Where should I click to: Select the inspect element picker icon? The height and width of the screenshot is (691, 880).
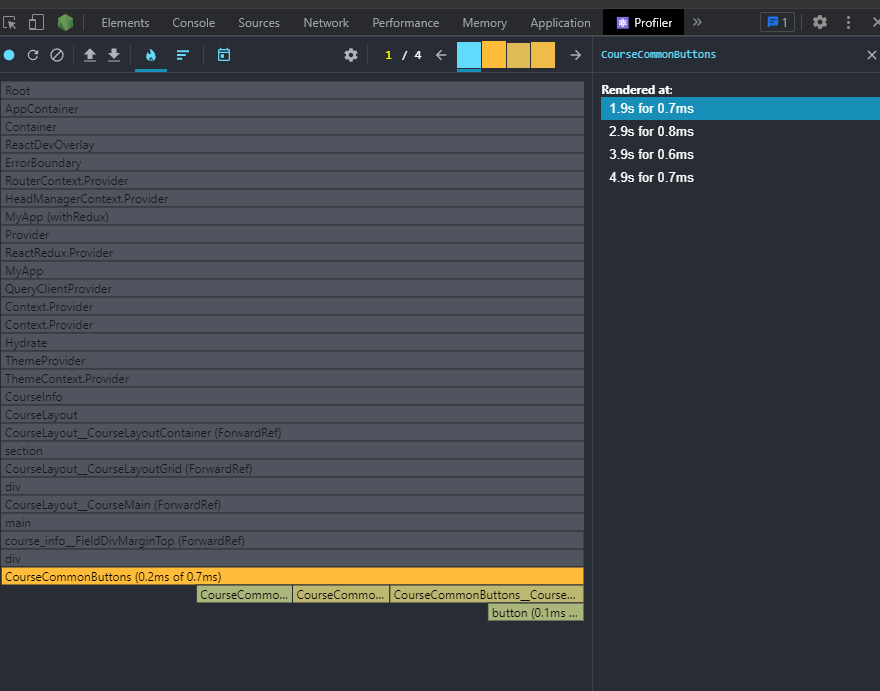pyautogui.click(x=10, y=22)
